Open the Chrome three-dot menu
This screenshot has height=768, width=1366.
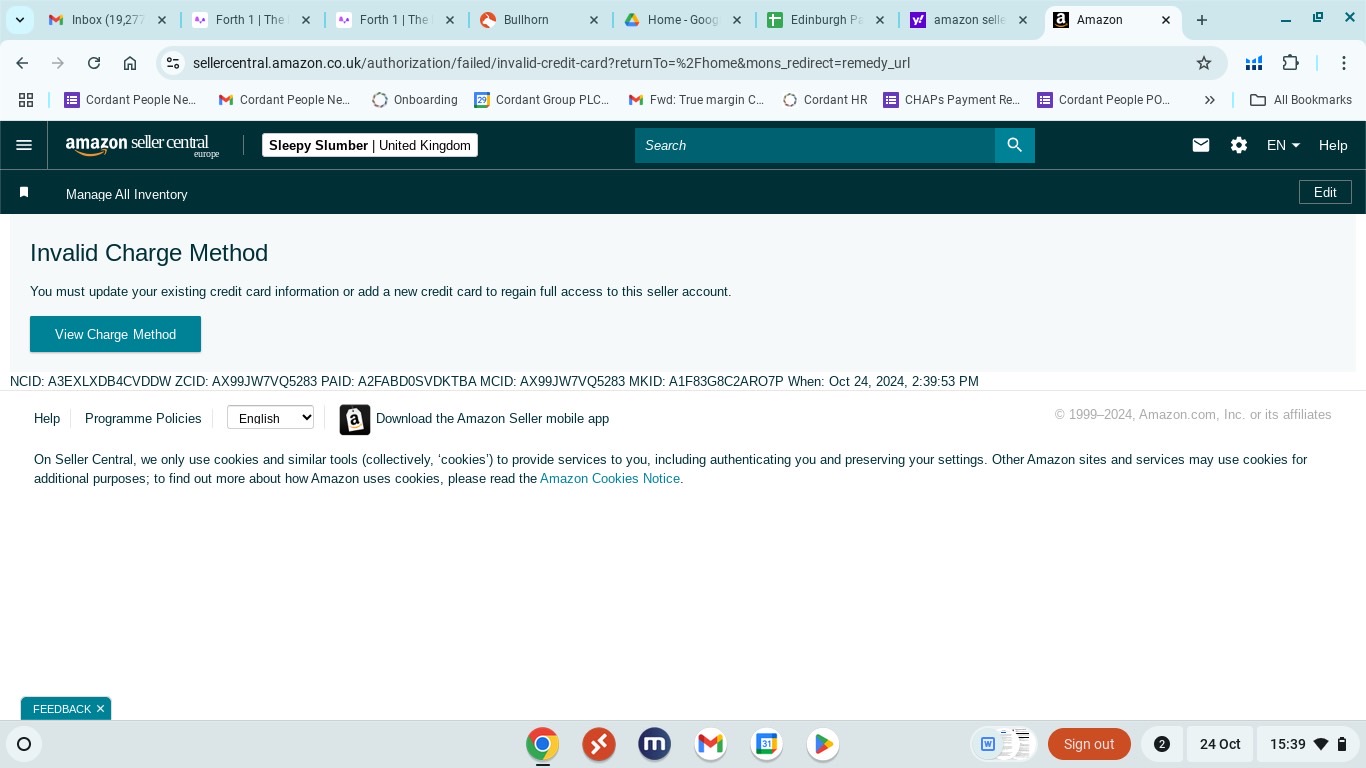point(1345,63)
